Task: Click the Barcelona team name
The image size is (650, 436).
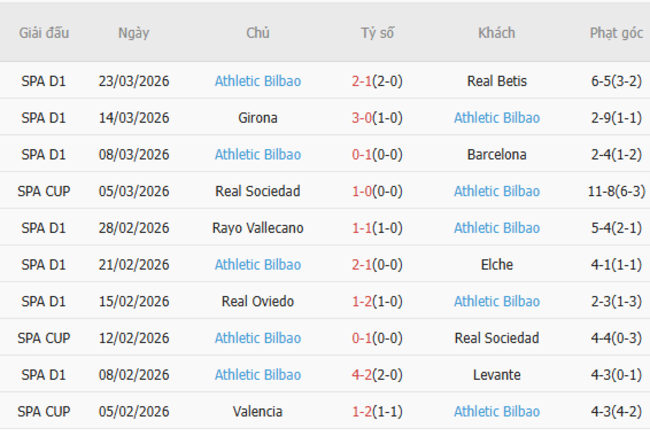Action: coord(496,155)
